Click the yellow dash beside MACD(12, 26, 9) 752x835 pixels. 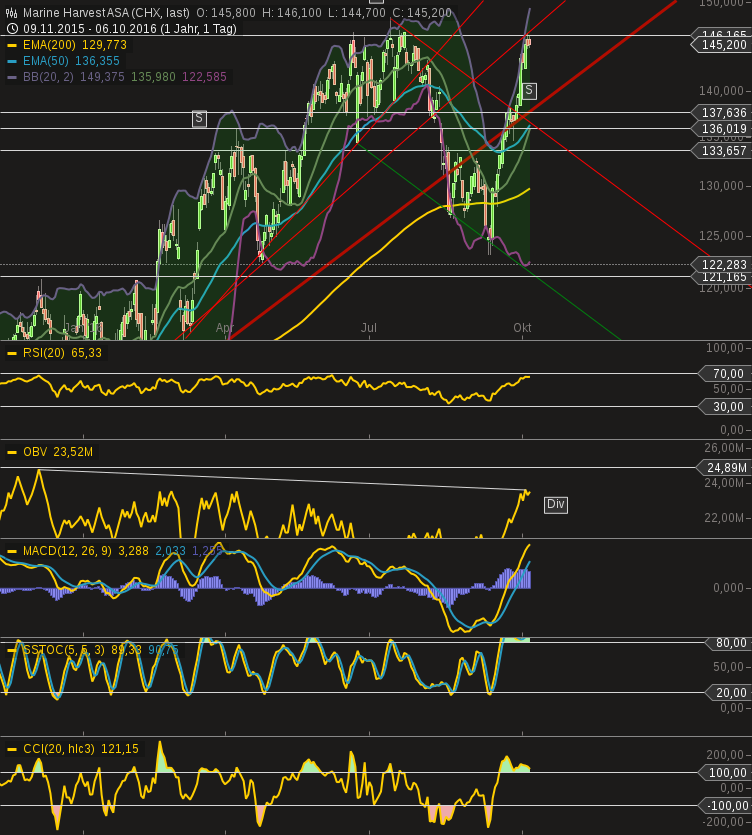point(12,551)
